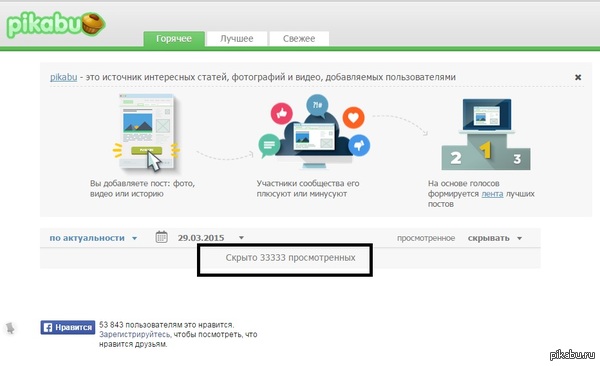The width and height of the screenshot is (600, 366).
Task: Click the add-post illustration with cursor
Action: (x=147, y=132)
